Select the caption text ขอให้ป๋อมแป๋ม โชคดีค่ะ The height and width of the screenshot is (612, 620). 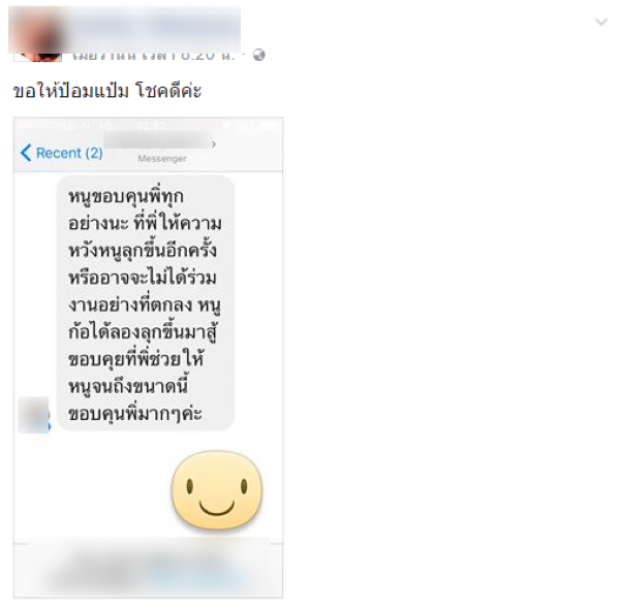click(x=108, y=91)
